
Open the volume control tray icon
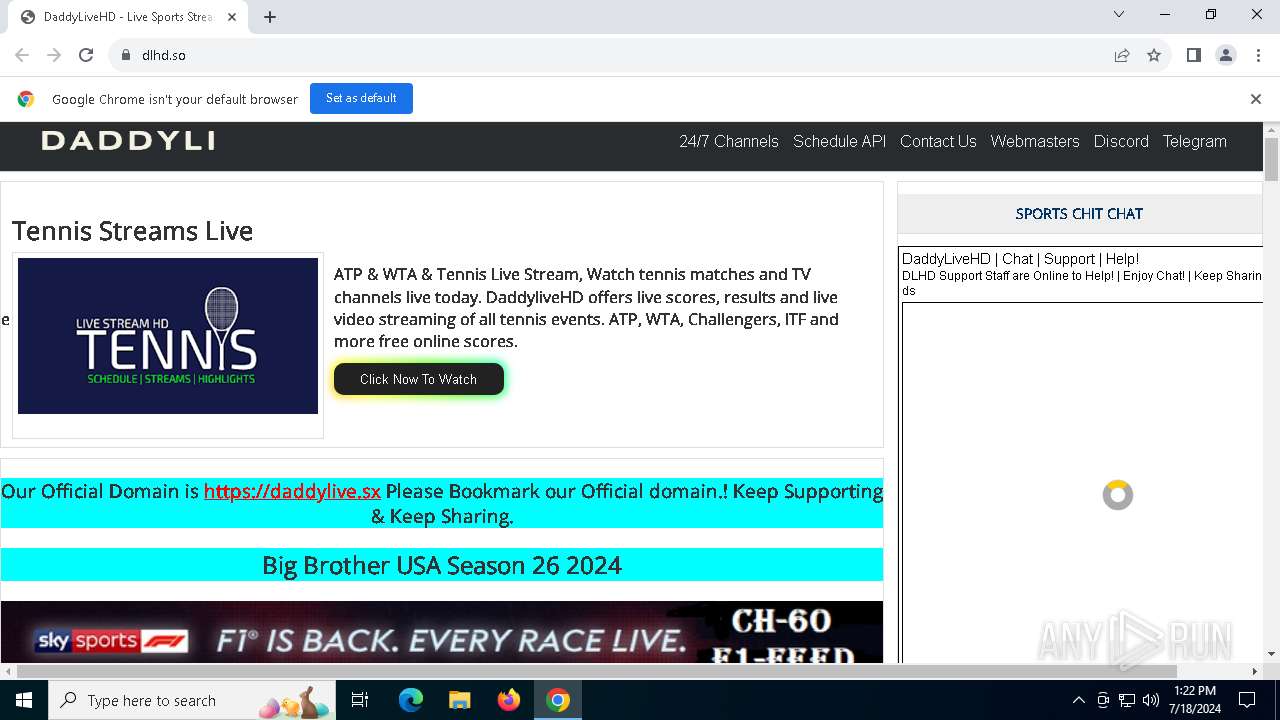[1151, 700]
